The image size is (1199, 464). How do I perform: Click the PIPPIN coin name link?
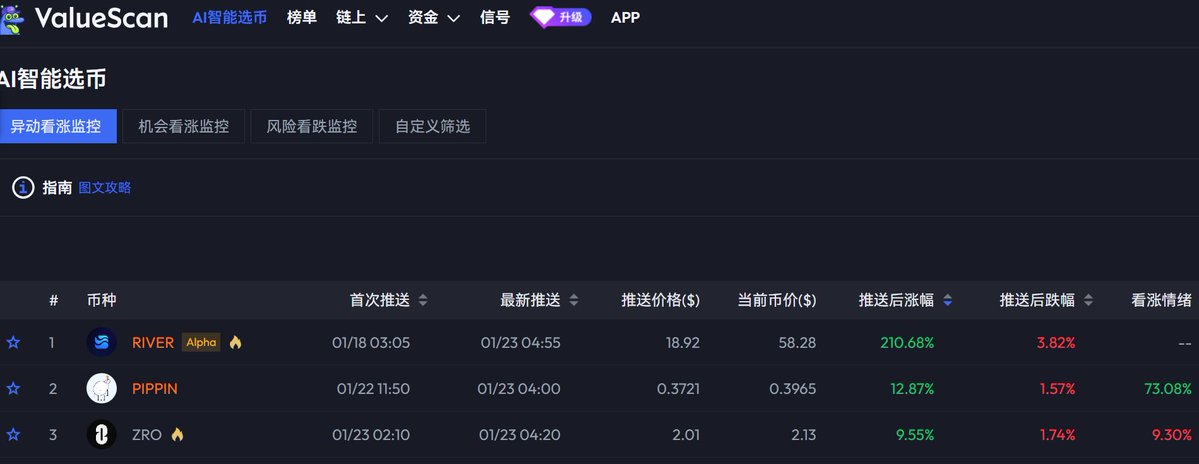pyautogui.click(x=155, y=388)
